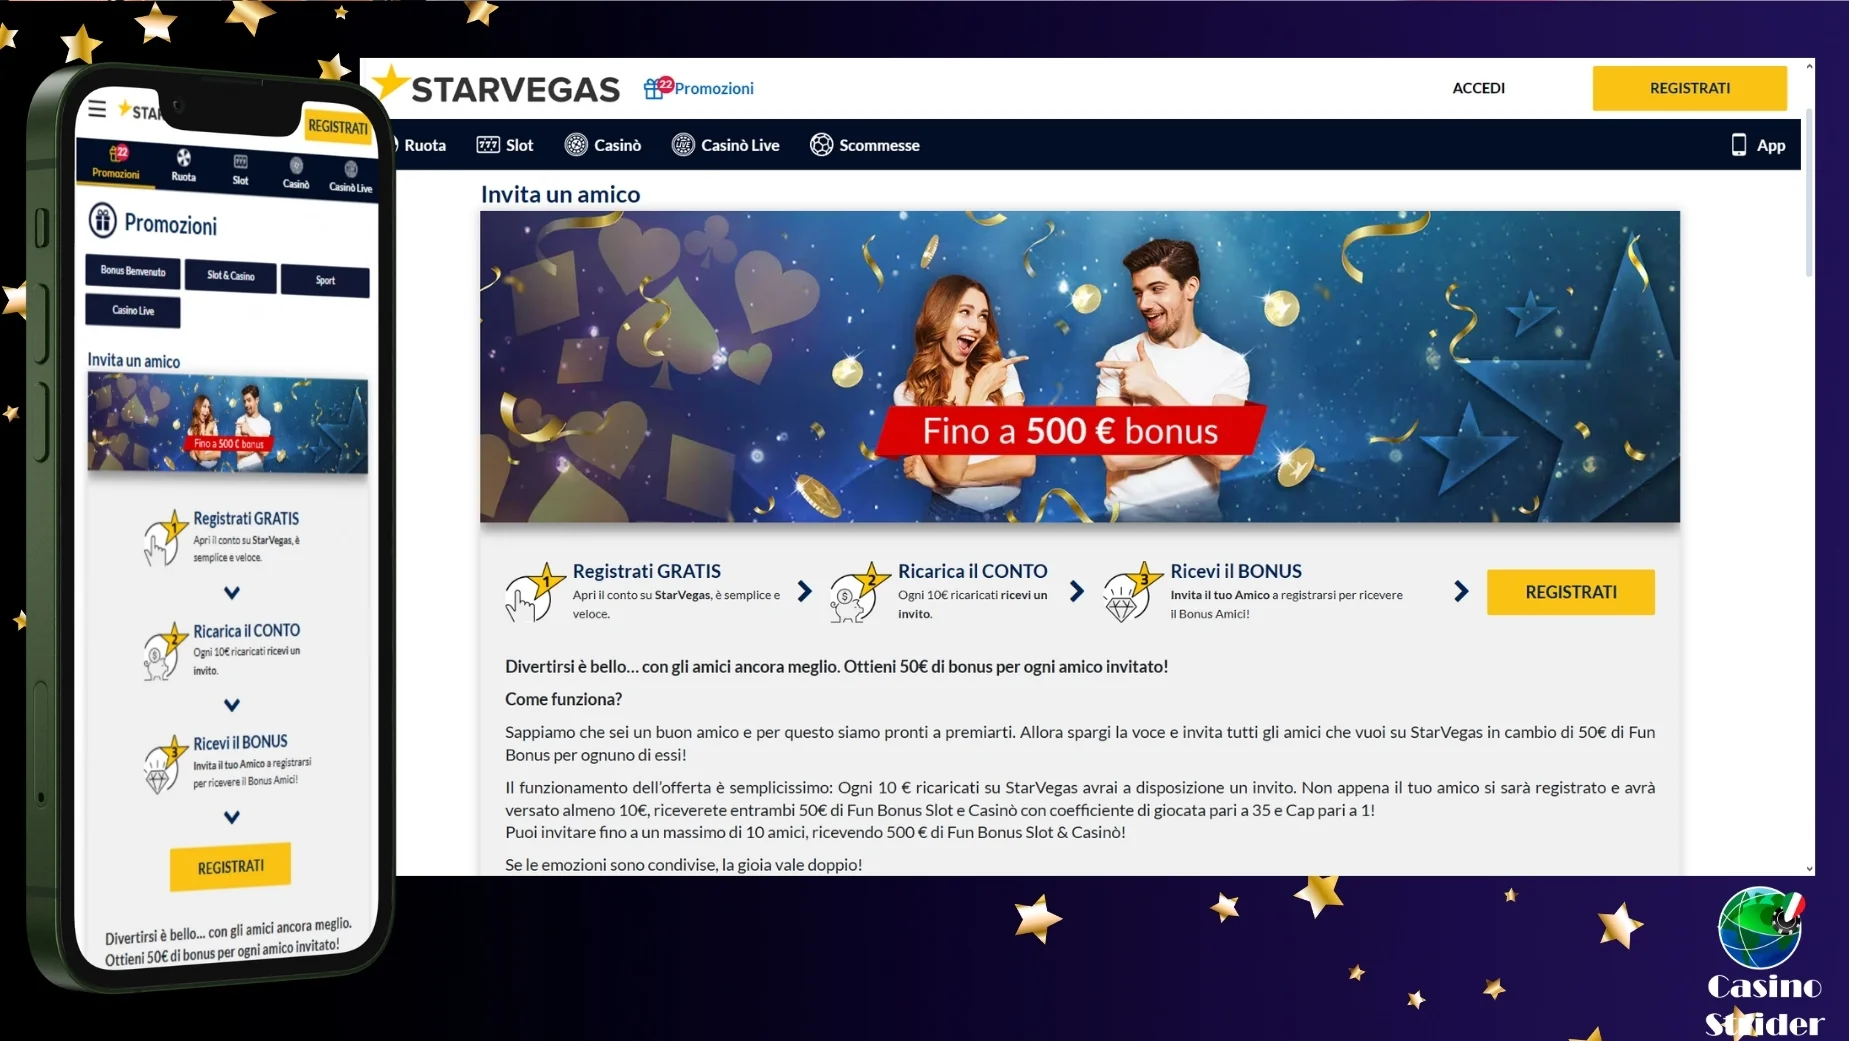Click ACCEDI to log in
The width and height of the screenshot is (1849, 1041).
pos(1478,88)
